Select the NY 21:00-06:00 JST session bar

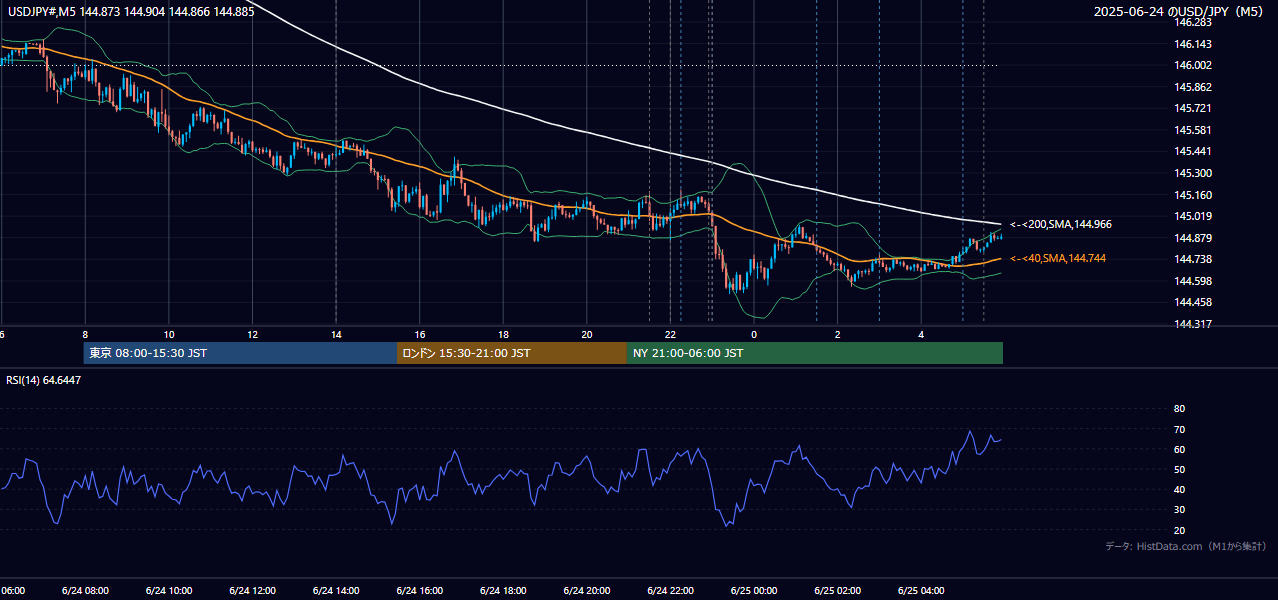tap(815, 353)
